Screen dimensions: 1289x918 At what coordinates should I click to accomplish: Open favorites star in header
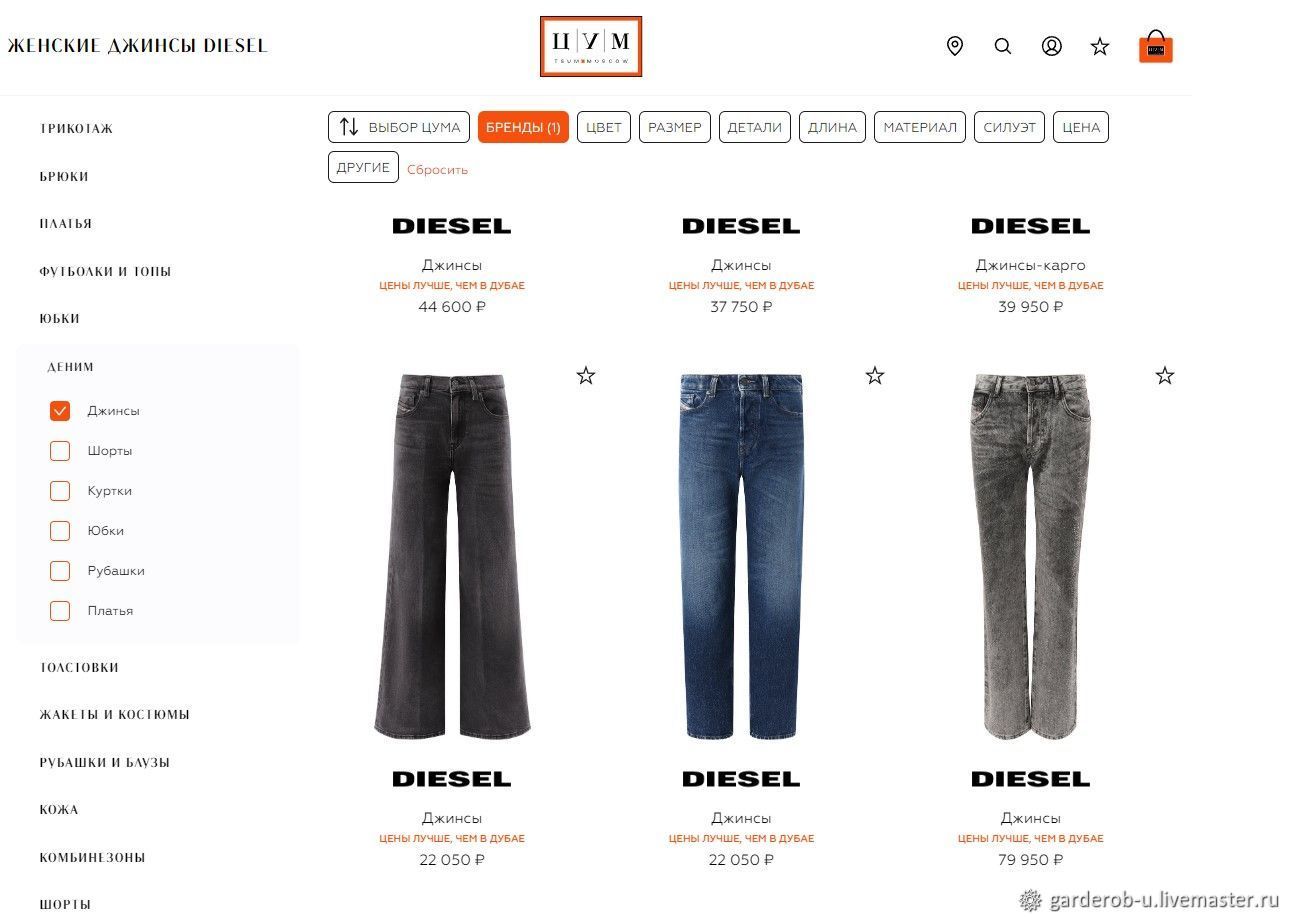tap(1100, 46)
